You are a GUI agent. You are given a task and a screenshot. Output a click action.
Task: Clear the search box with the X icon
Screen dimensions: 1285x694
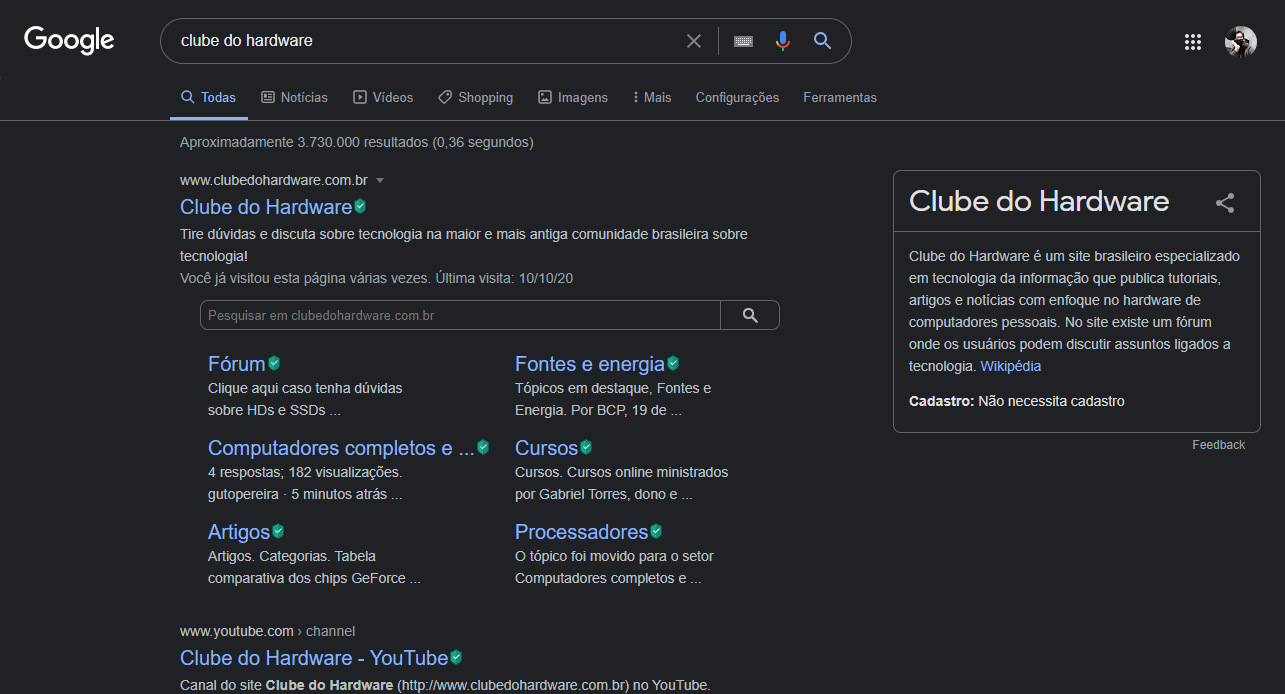[694, 41]
